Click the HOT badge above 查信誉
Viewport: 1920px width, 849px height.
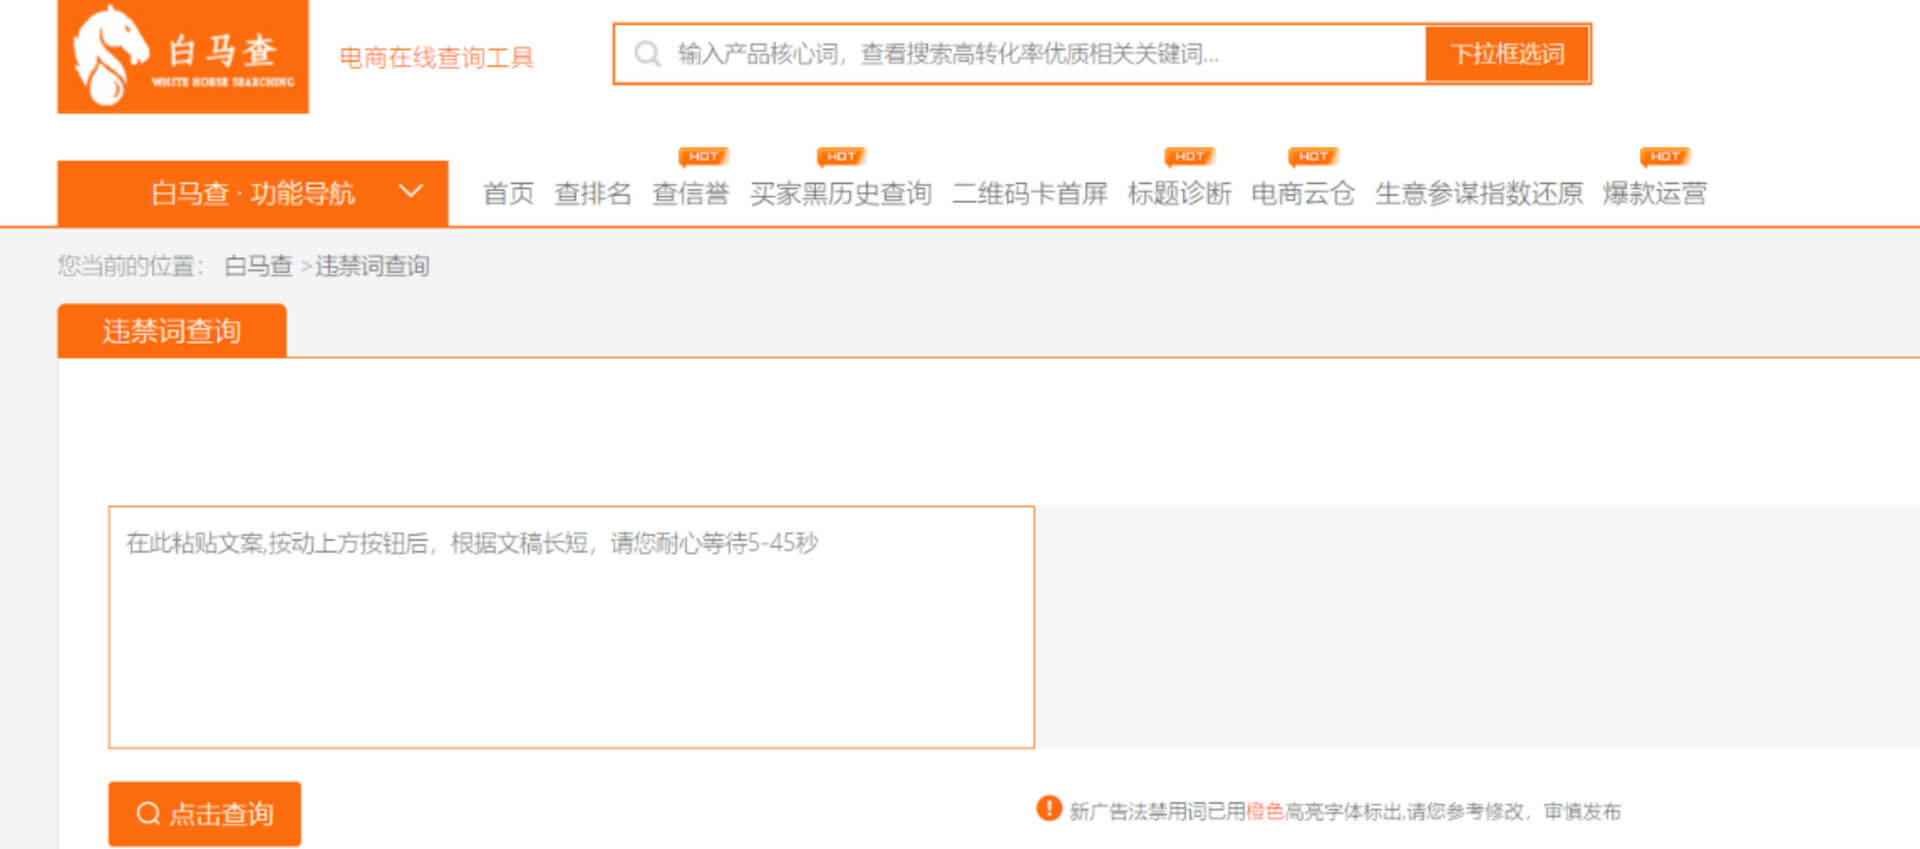pyautogui.click(x=703, y=157)
